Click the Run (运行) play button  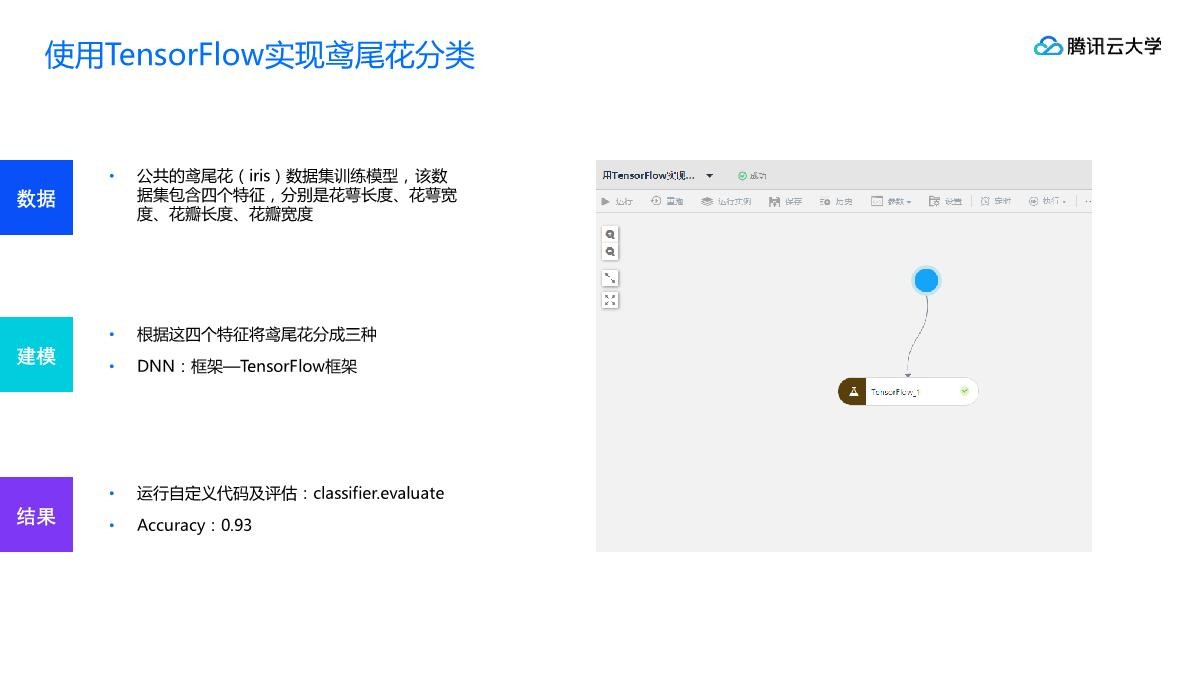pyautogui.click(x=617, y=201)
